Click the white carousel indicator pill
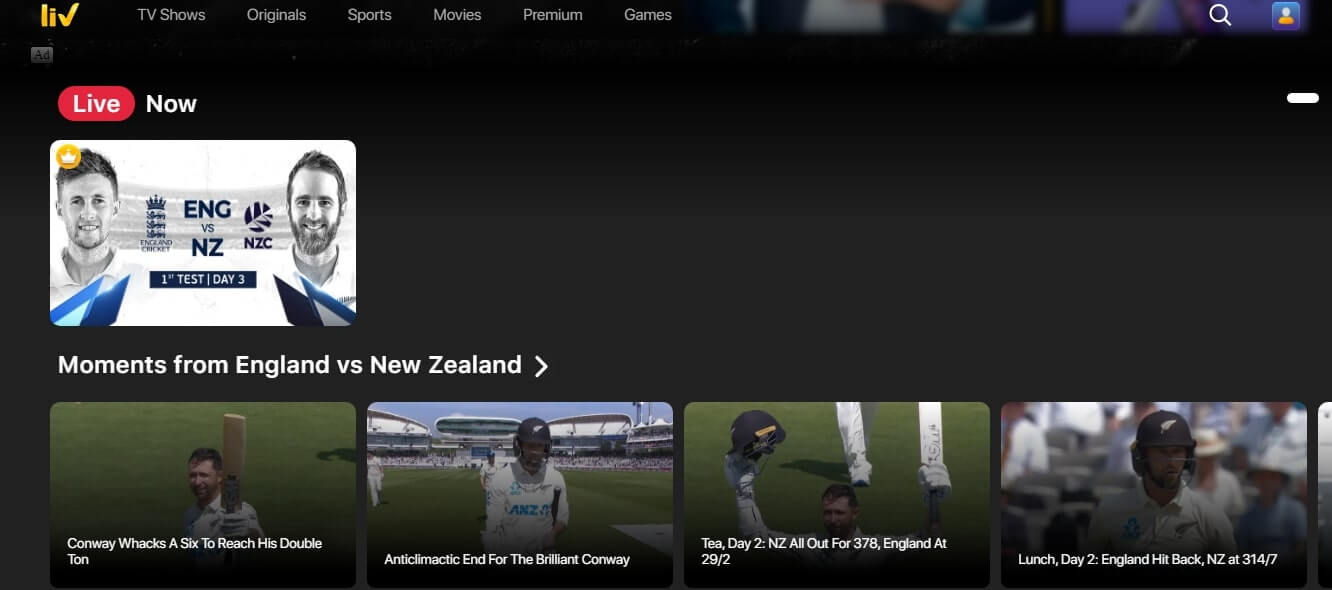Viewport: 1332px width, 590px height. pyautogui.click(x=1302, y=98)
